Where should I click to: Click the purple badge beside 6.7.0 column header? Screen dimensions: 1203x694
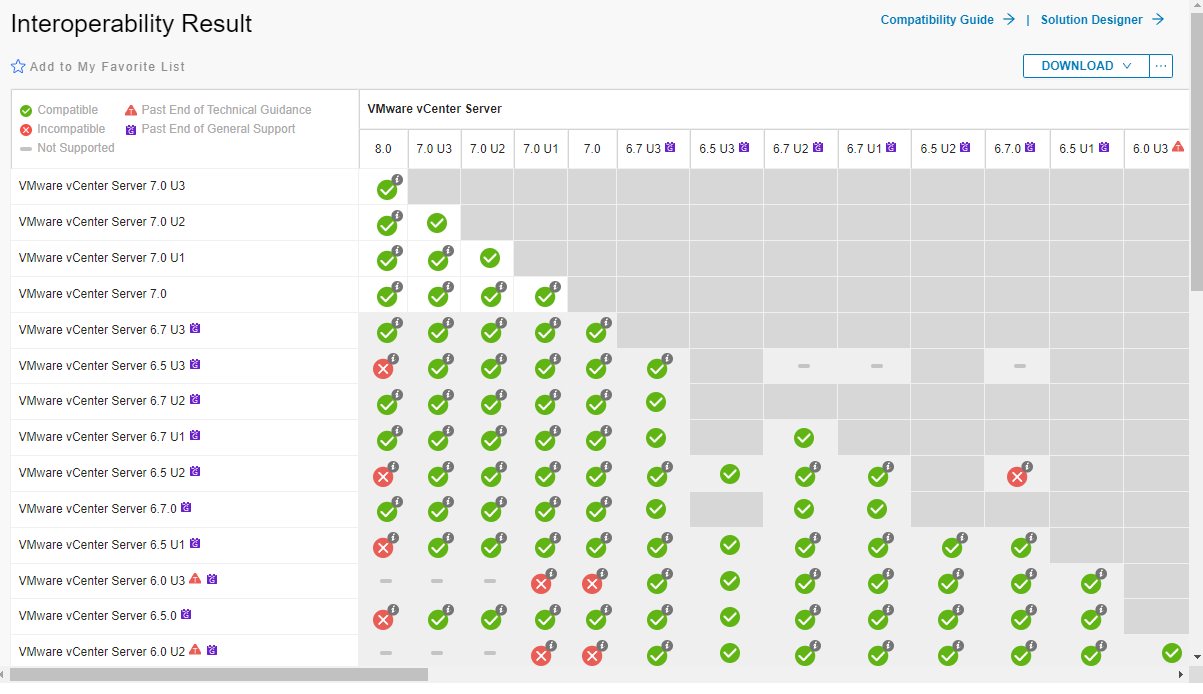tap(1029, 148)
